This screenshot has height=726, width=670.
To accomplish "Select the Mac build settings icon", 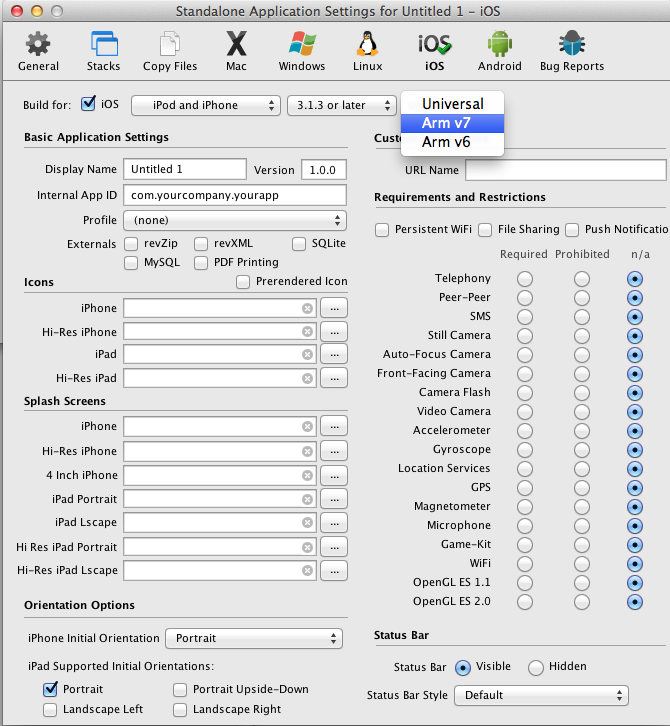I will pos(236,51).
